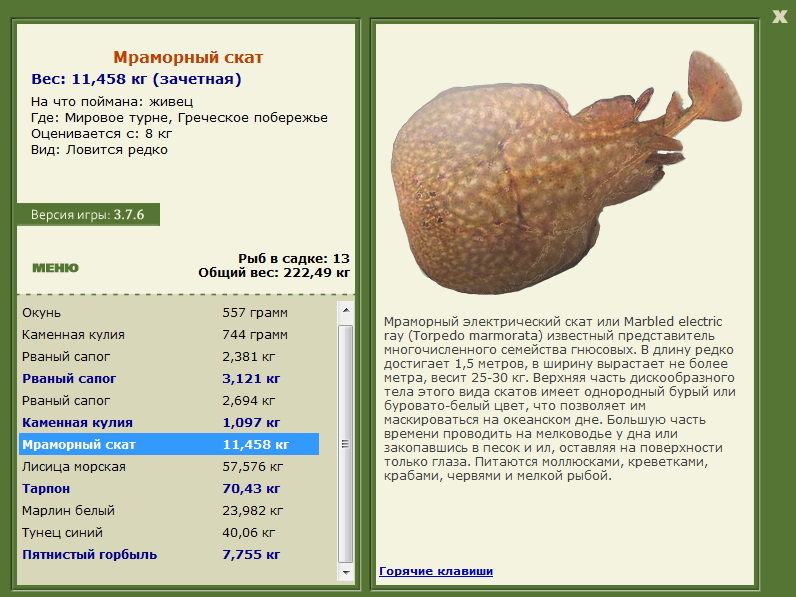Select the Каменная кулия 744 грамм row
Image resolution: width=796 pixels, height=597 pixels.
tap(169, 335)
